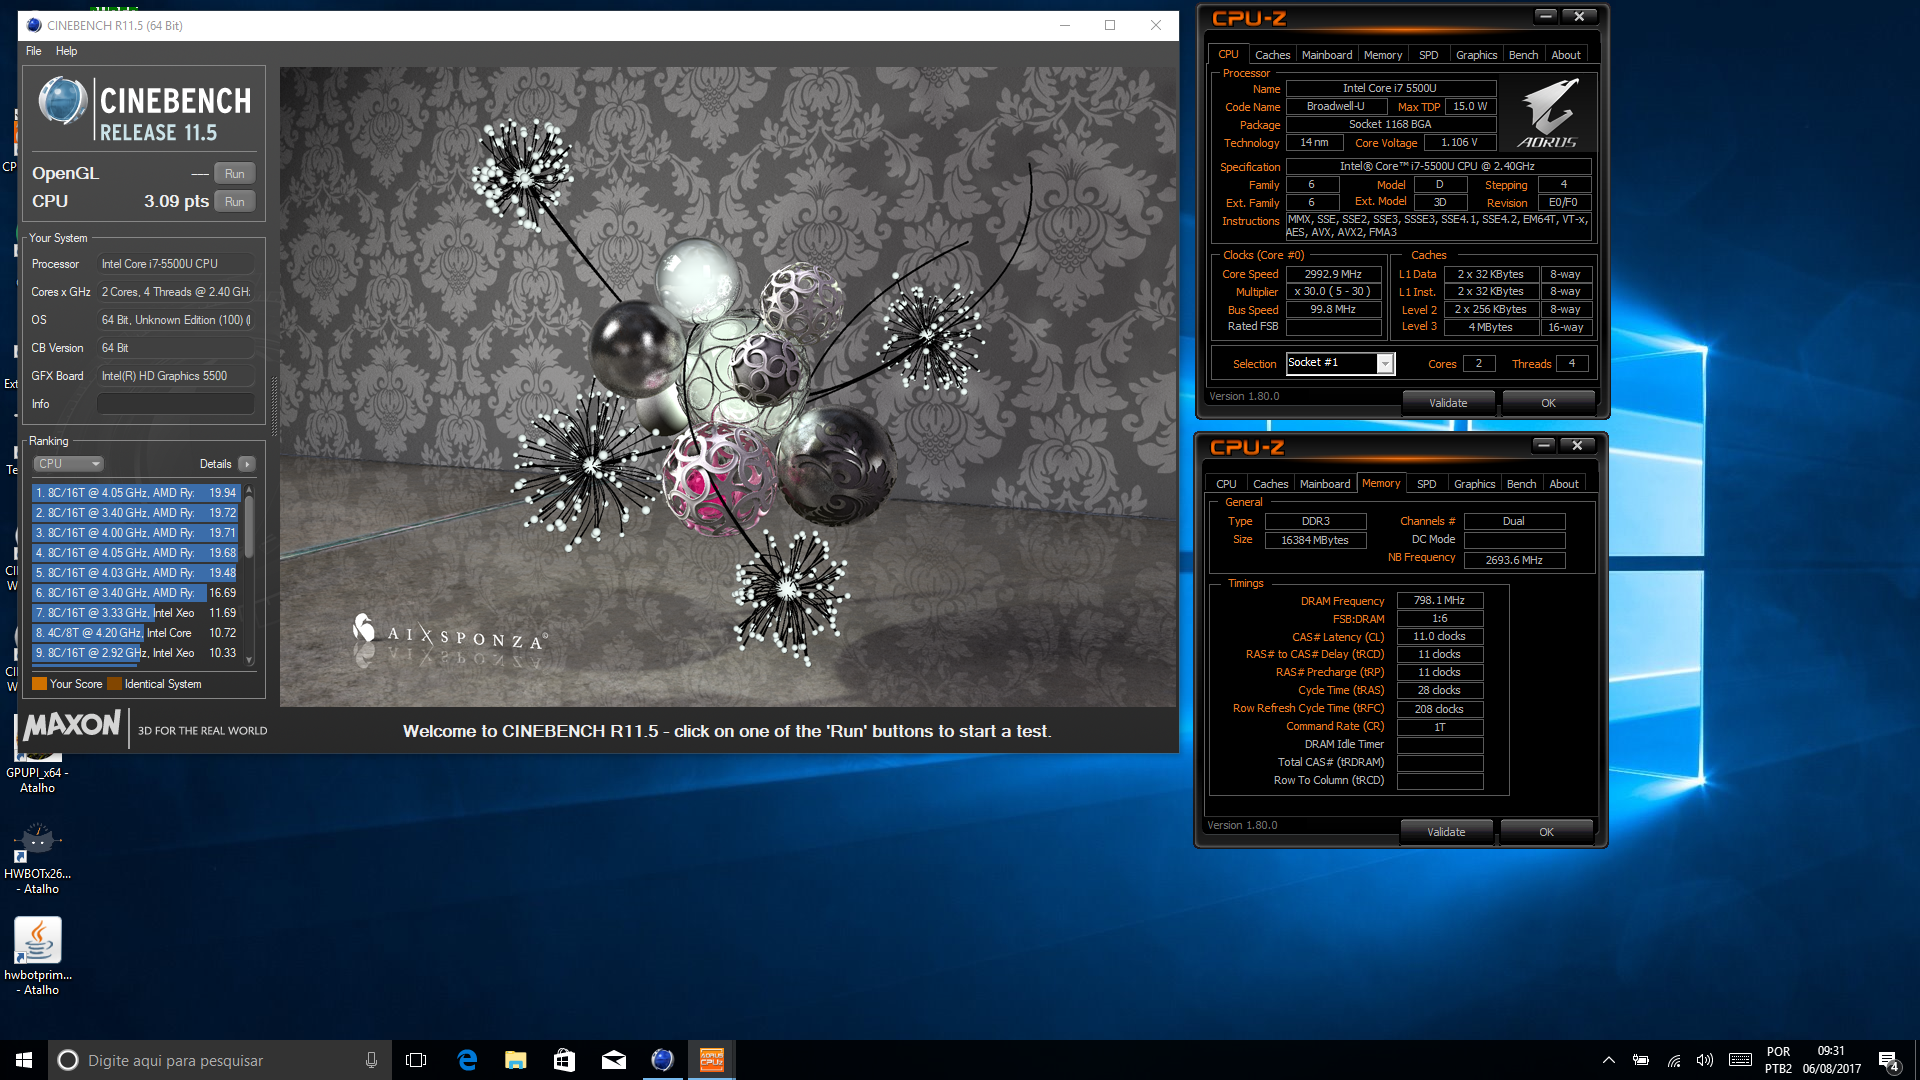Viewport: 1920px width, 1080px height.
Task: Switch to Caches tab in top CPU-Z
Action: pyautogui.click(x=1272, y=55)
